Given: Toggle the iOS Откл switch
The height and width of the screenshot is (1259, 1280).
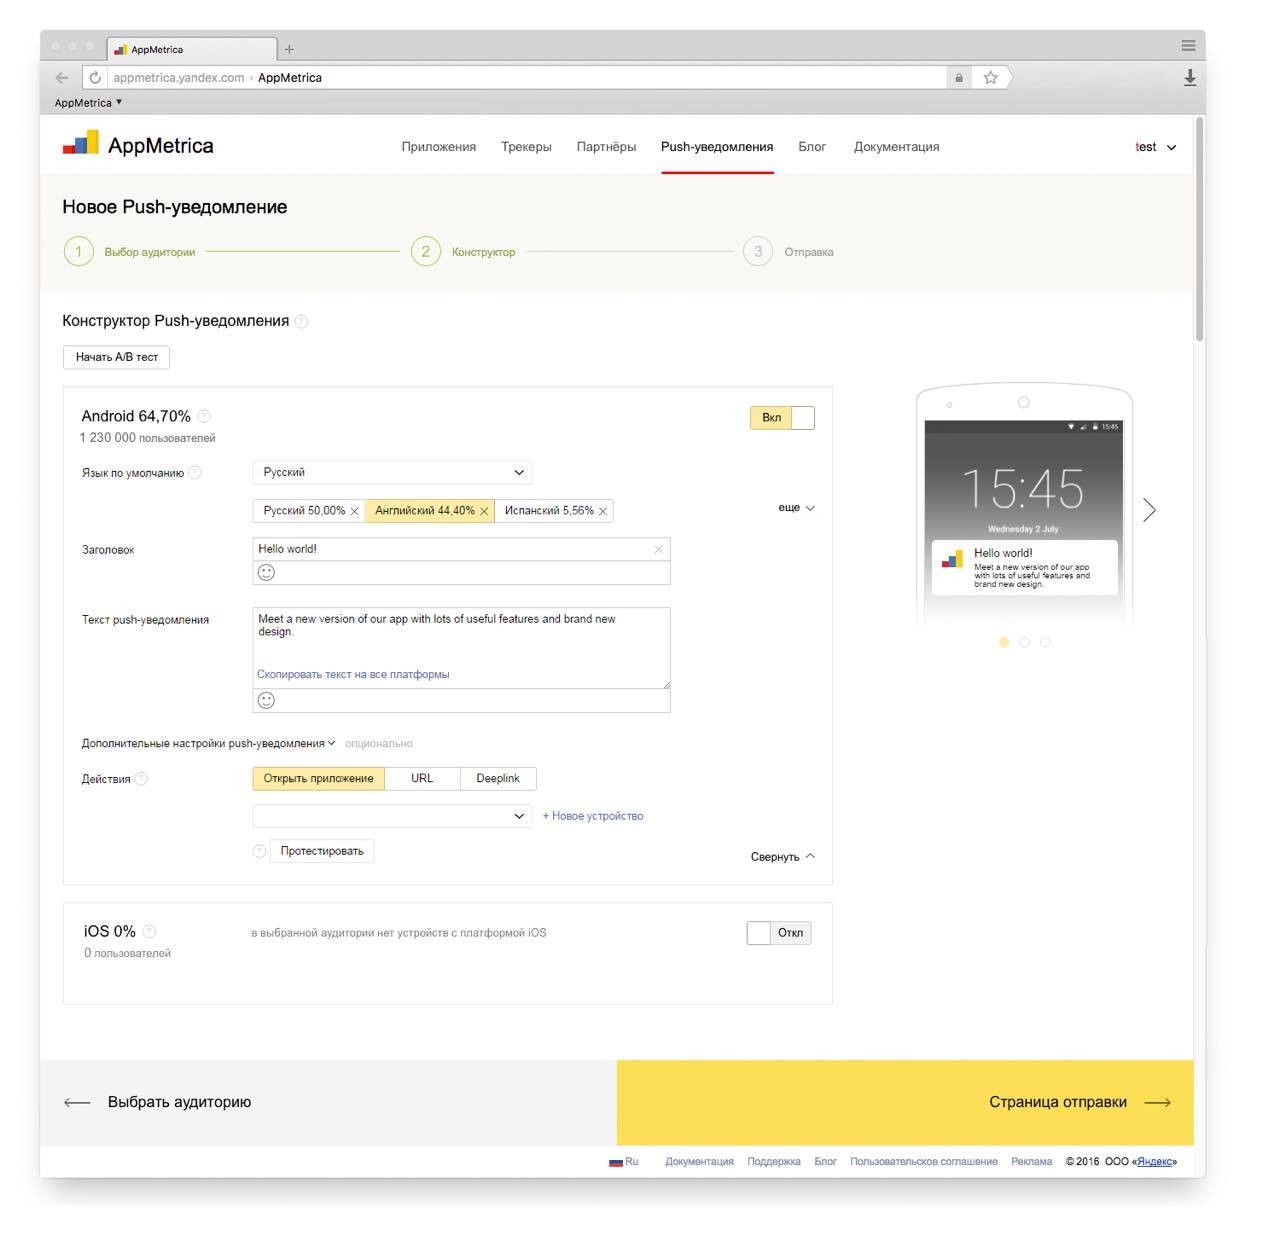Looking at the screenshot, I should point(779,933).
